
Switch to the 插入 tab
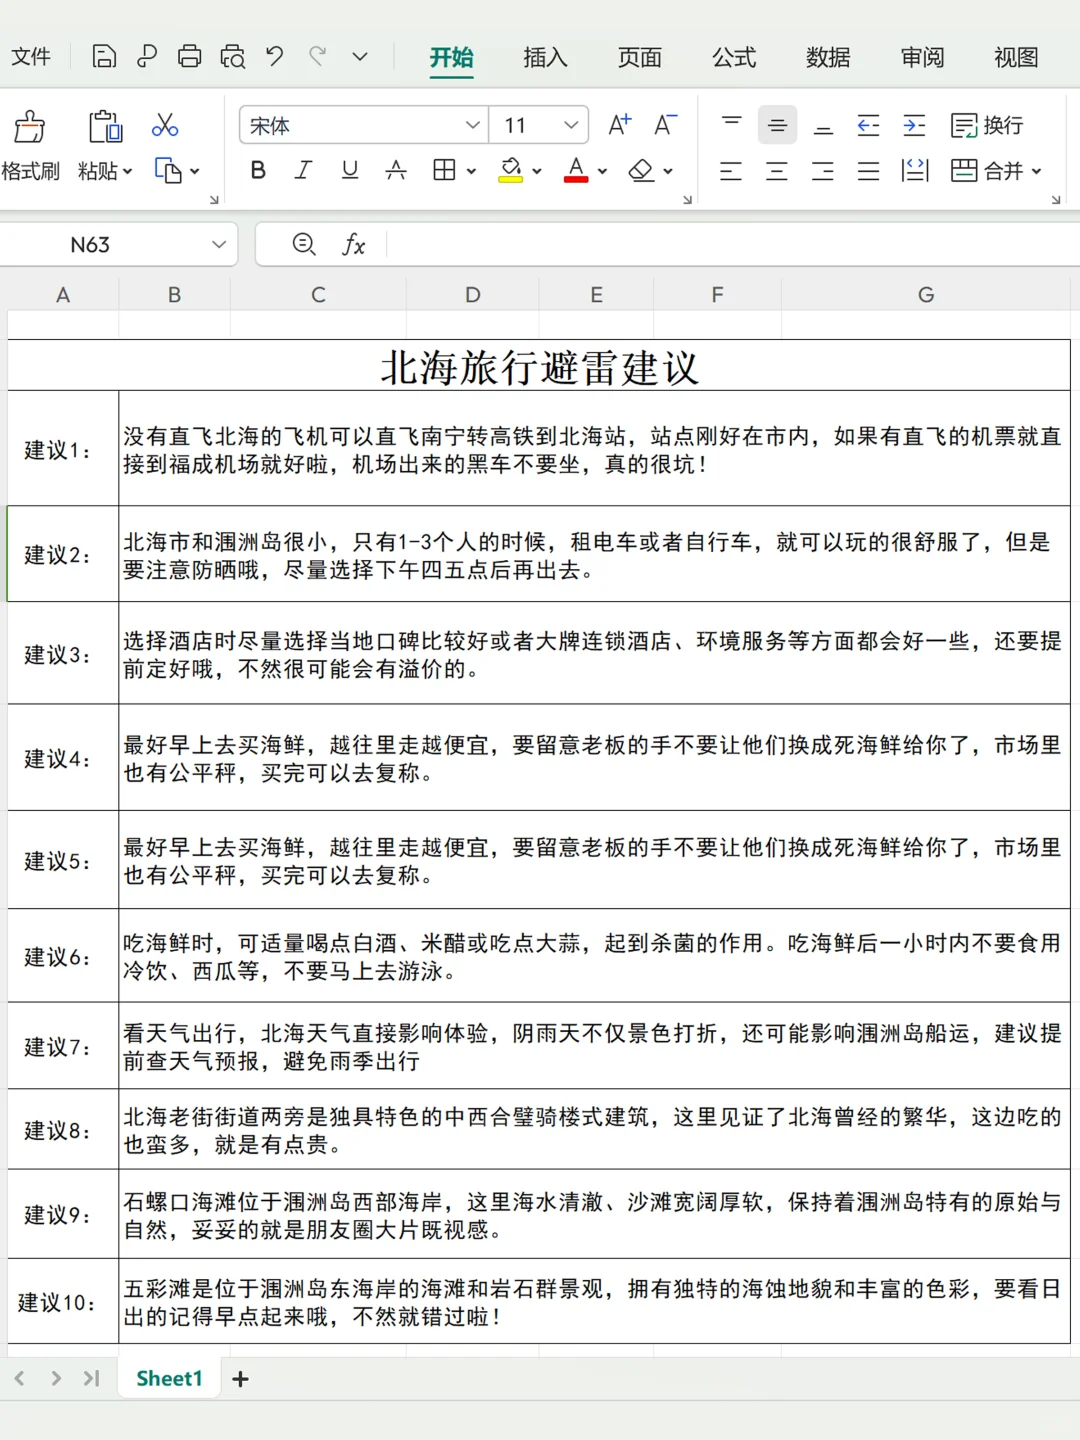pyautogui.click(x=545, y=57)
